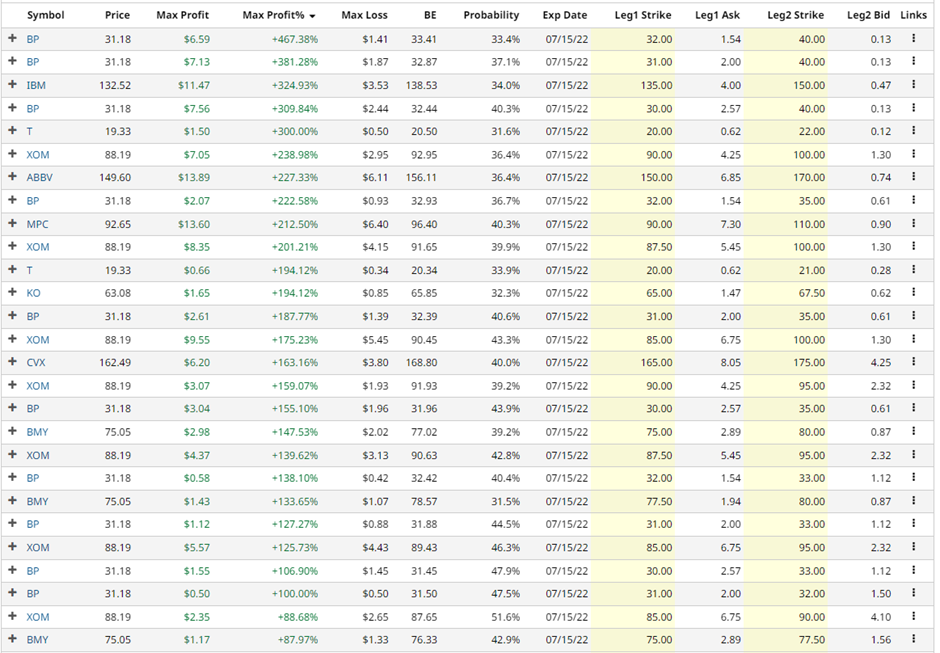Expand the IBM row with the plus icon
This screenshot has width=940, height=653.
pos(12,86)
